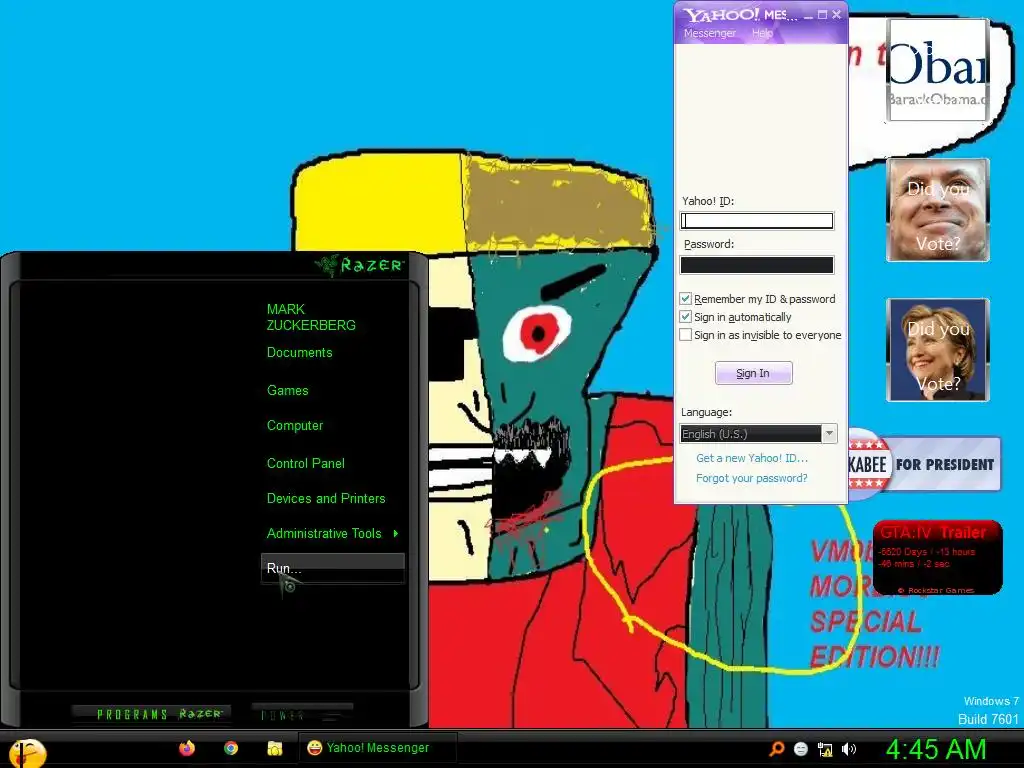Image resolution: width=1024 pixels, height=768 pixels.
Task: Click the Yahoo smiley tray icon
Action: coord(801,749)
